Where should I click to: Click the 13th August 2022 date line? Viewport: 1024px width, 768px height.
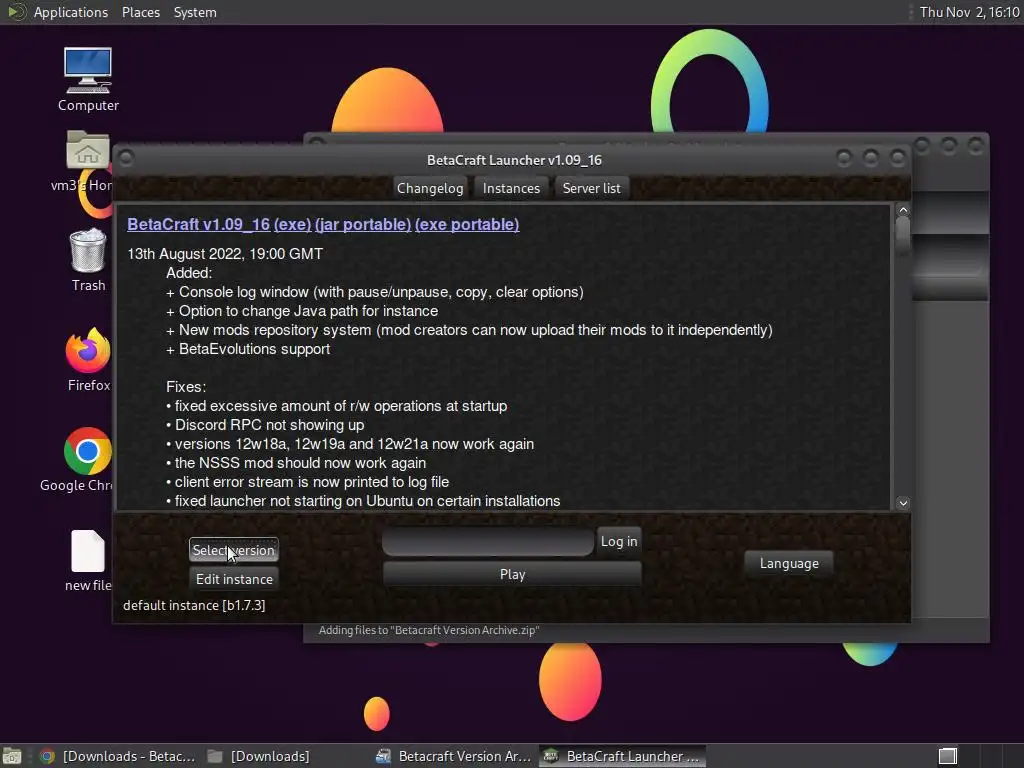225,254
